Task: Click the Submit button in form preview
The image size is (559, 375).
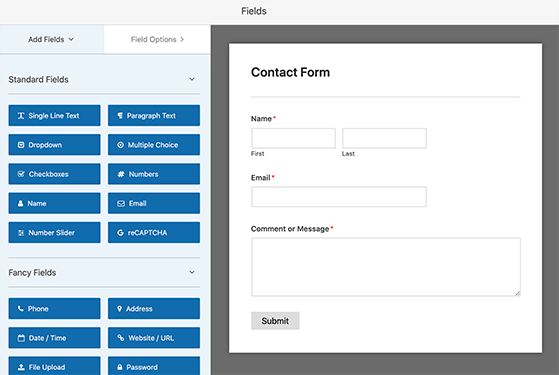Action: point(275,321)
